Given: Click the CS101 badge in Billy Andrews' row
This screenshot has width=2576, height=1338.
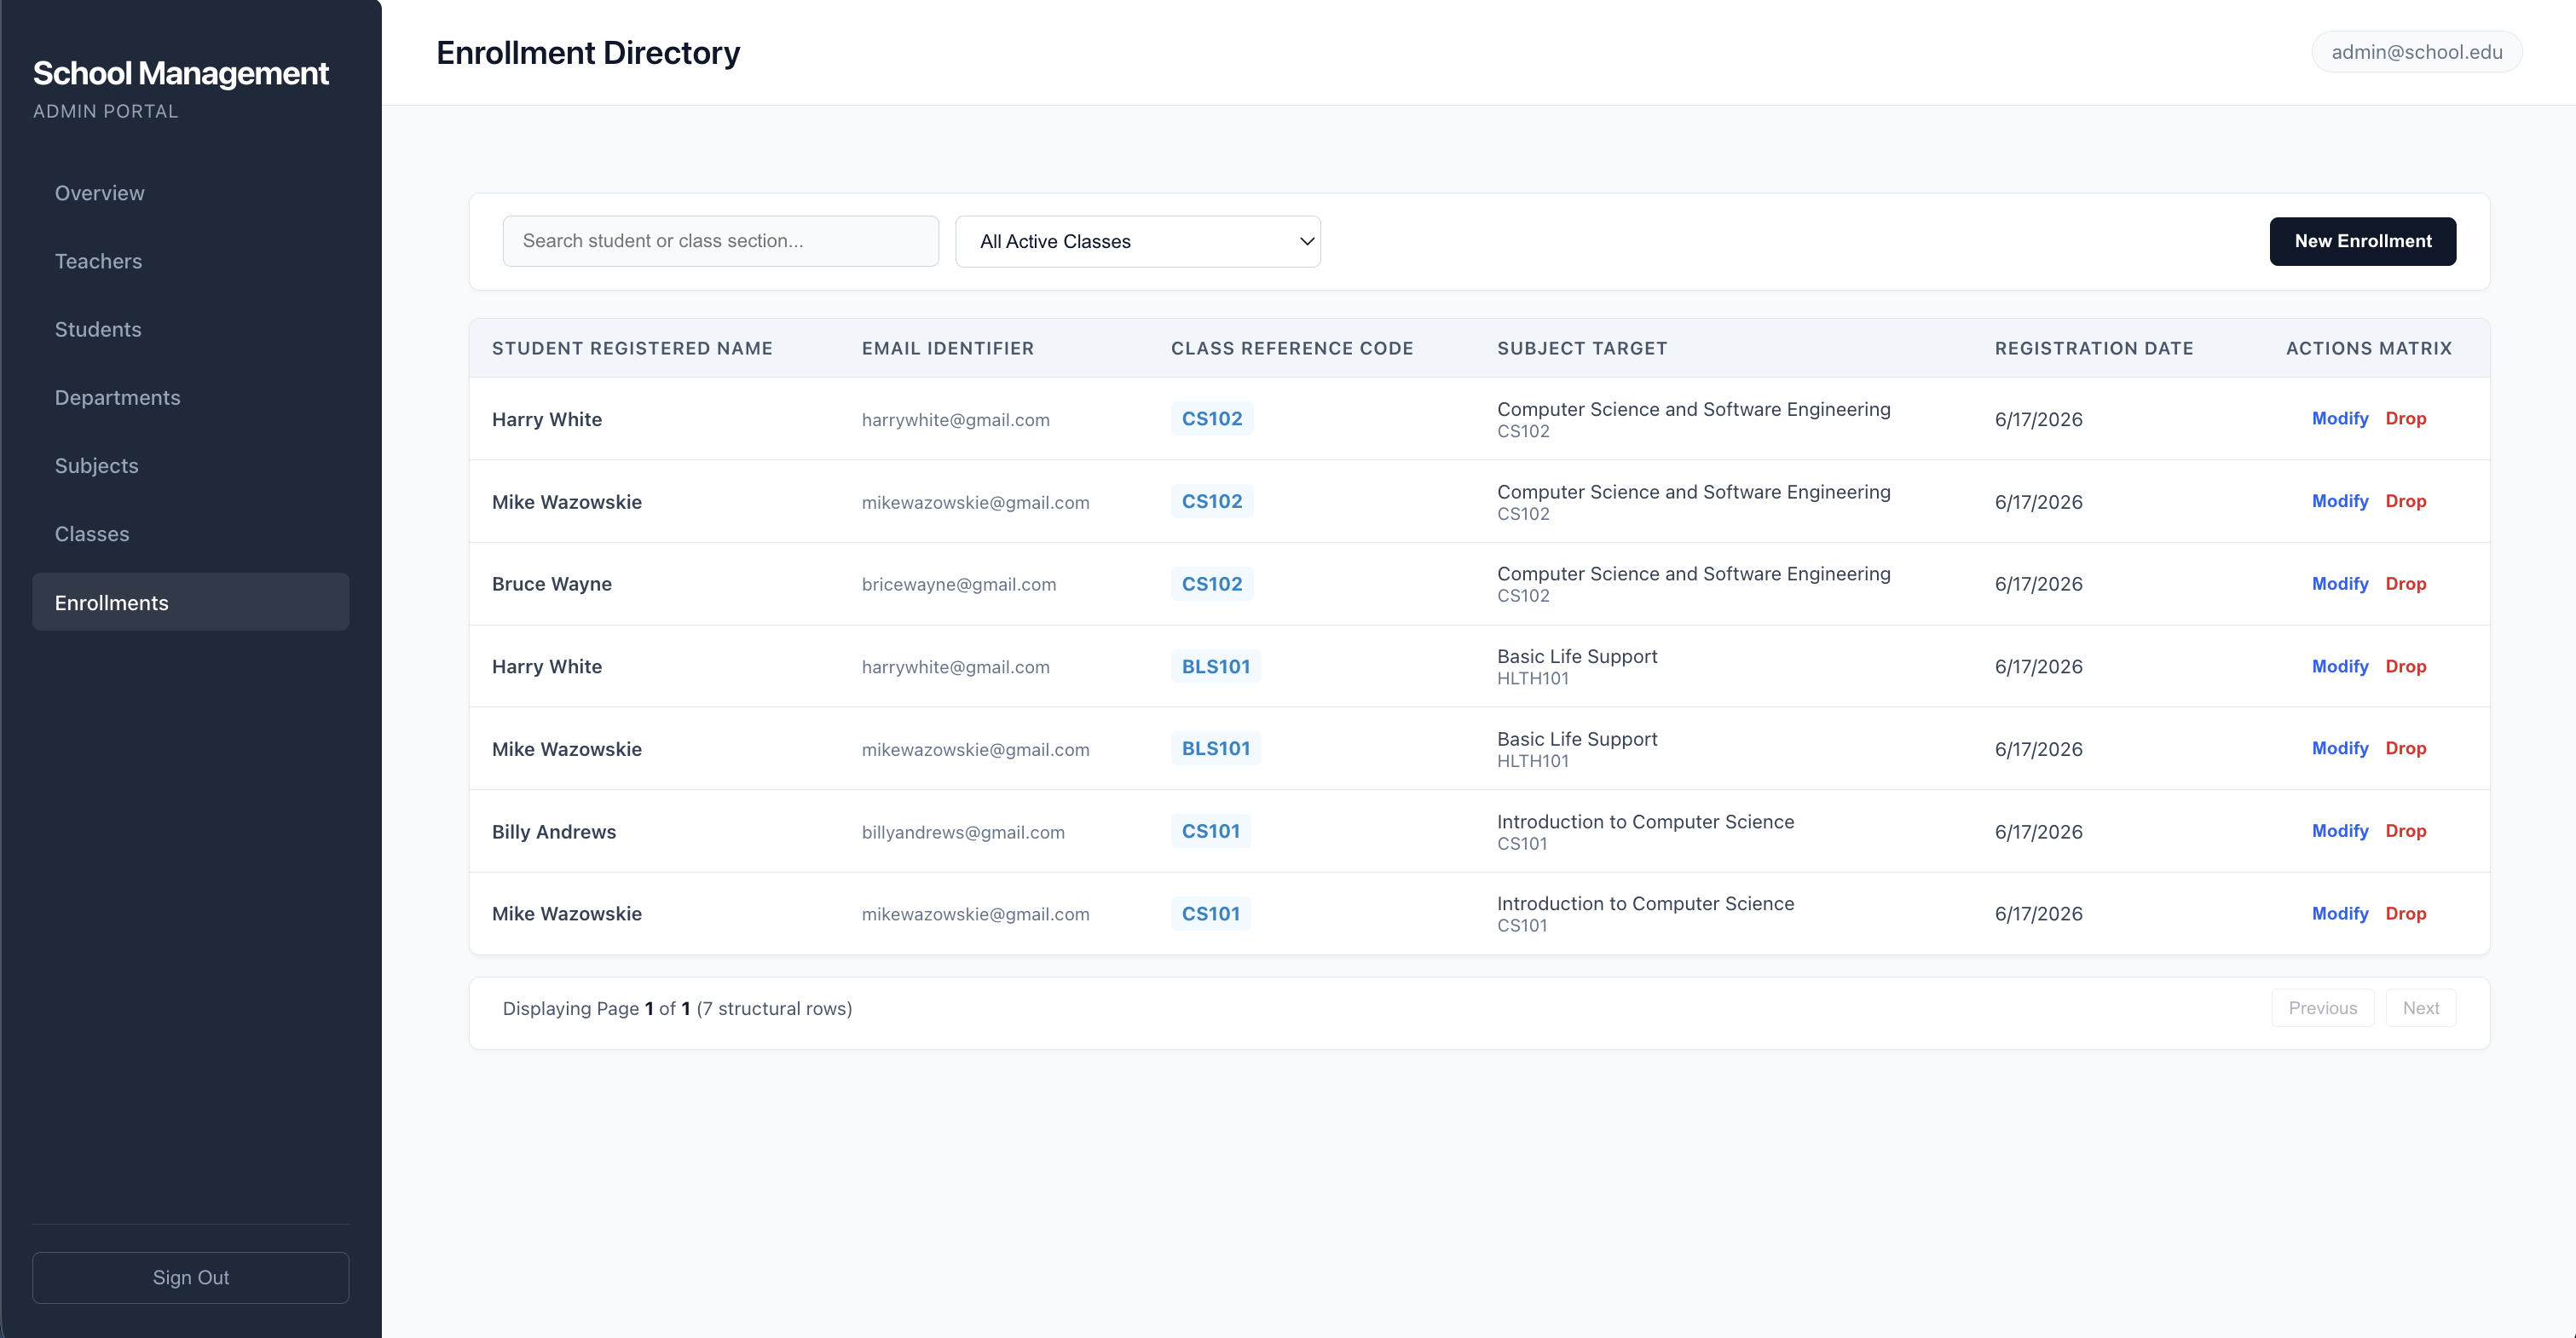Looking at the screenshot, I should [x=1210, y=831].
